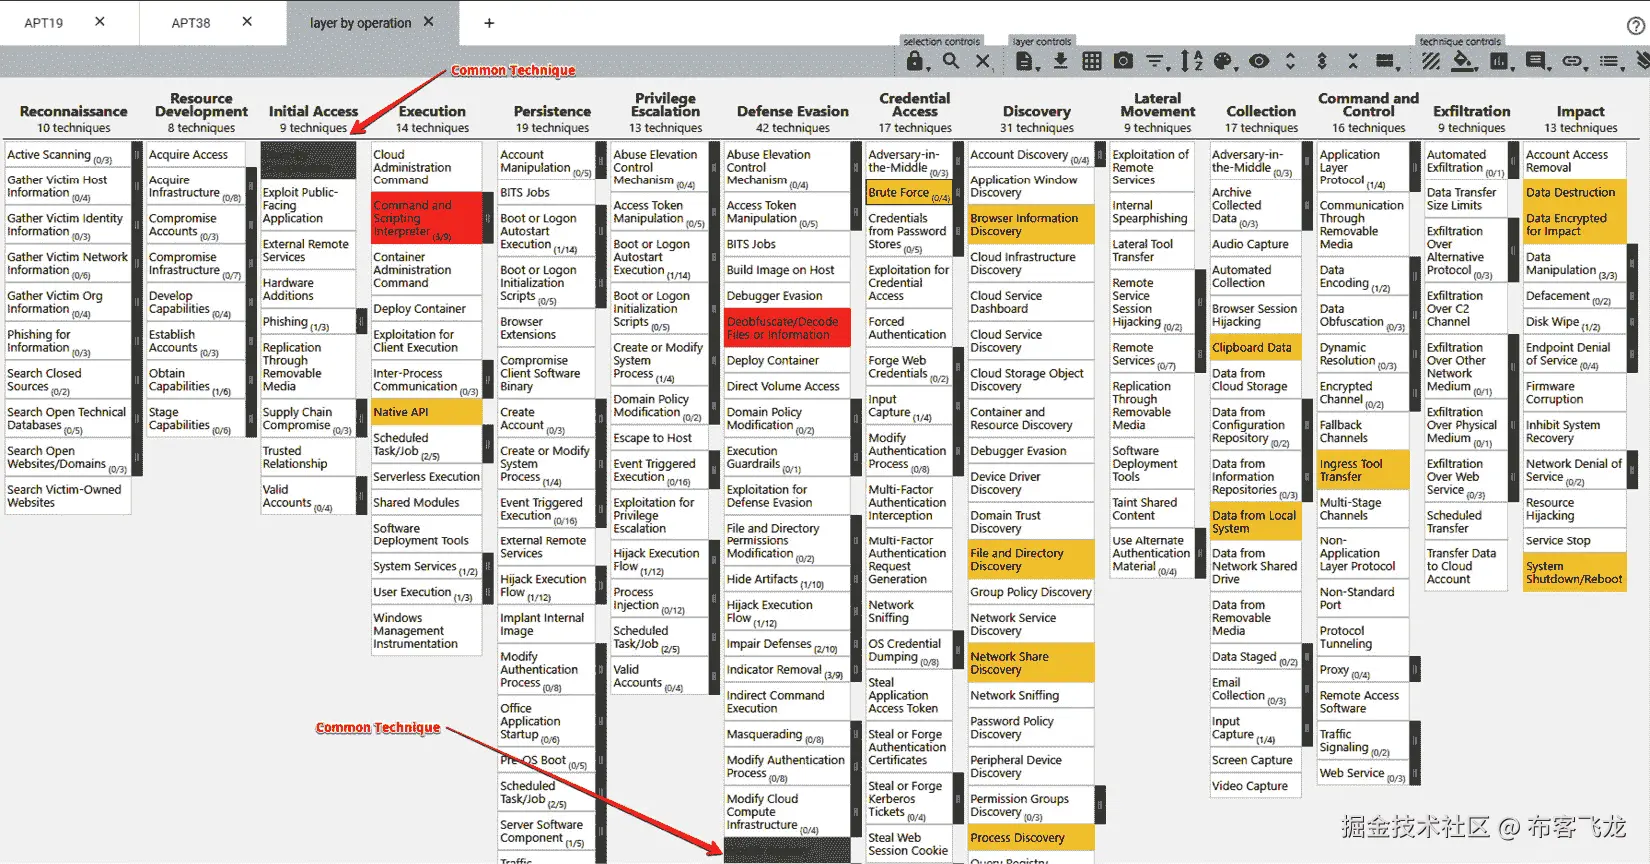Select the System Shutdown/Reboot technique
Viewport: 1650px width, 864px height.
[1575, 573]
